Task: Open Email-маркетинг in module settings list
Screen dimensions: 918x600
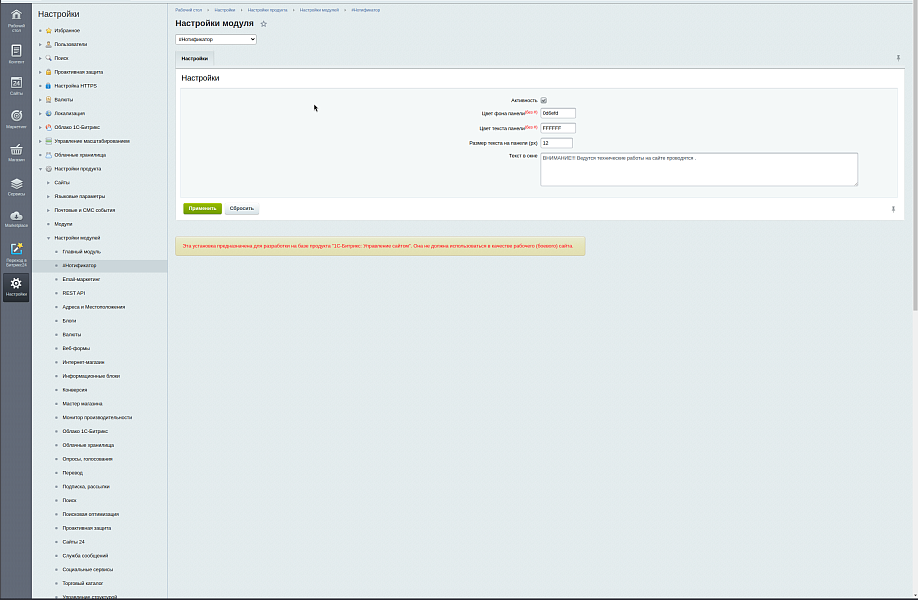Action: (x=81, y=279)
